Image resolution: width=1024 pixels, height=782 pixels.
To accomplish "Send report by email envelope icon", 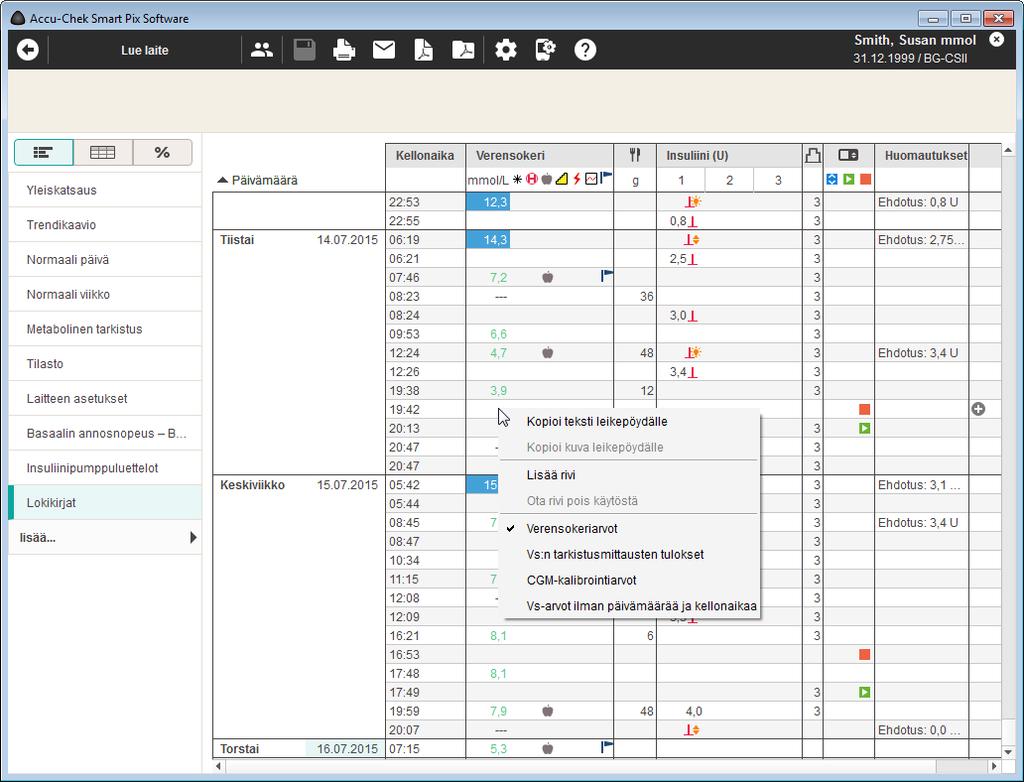I will point(384,50).
